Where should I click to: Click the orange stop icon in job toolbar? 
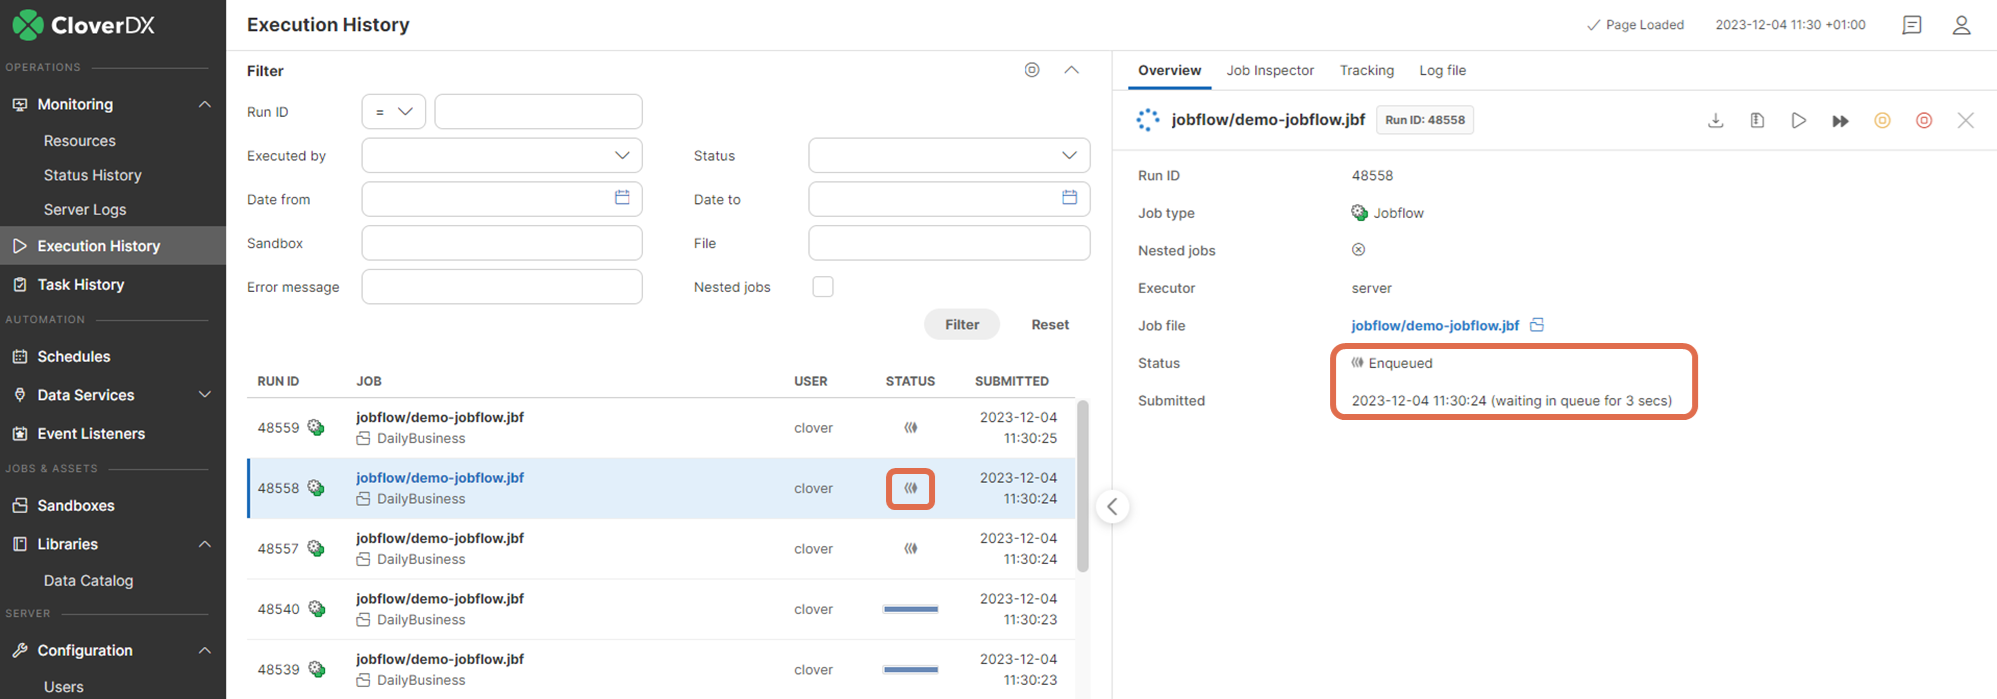1882,121
